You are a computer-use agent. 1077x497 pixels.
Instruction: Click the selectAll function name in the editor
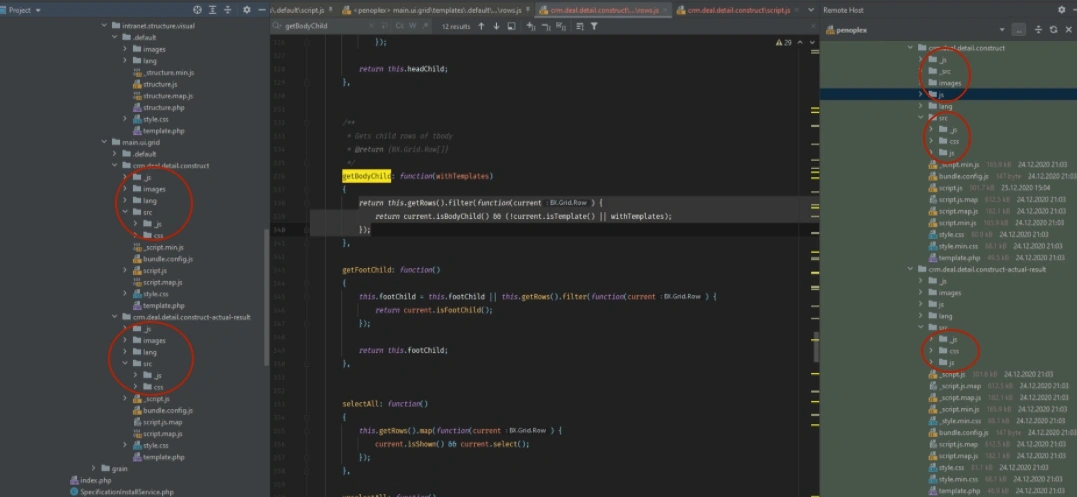click(x=361, y=404)
